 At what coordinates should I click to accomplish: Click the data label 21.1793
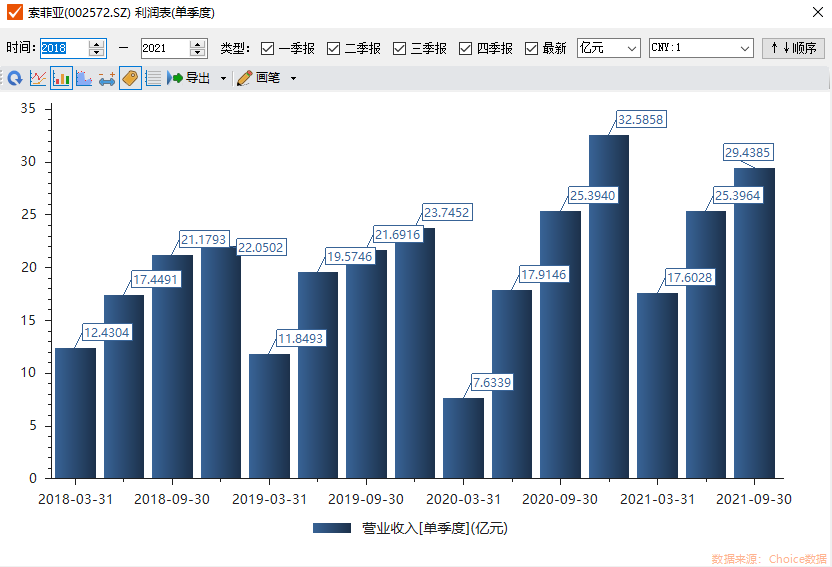[x=204, y=240]
